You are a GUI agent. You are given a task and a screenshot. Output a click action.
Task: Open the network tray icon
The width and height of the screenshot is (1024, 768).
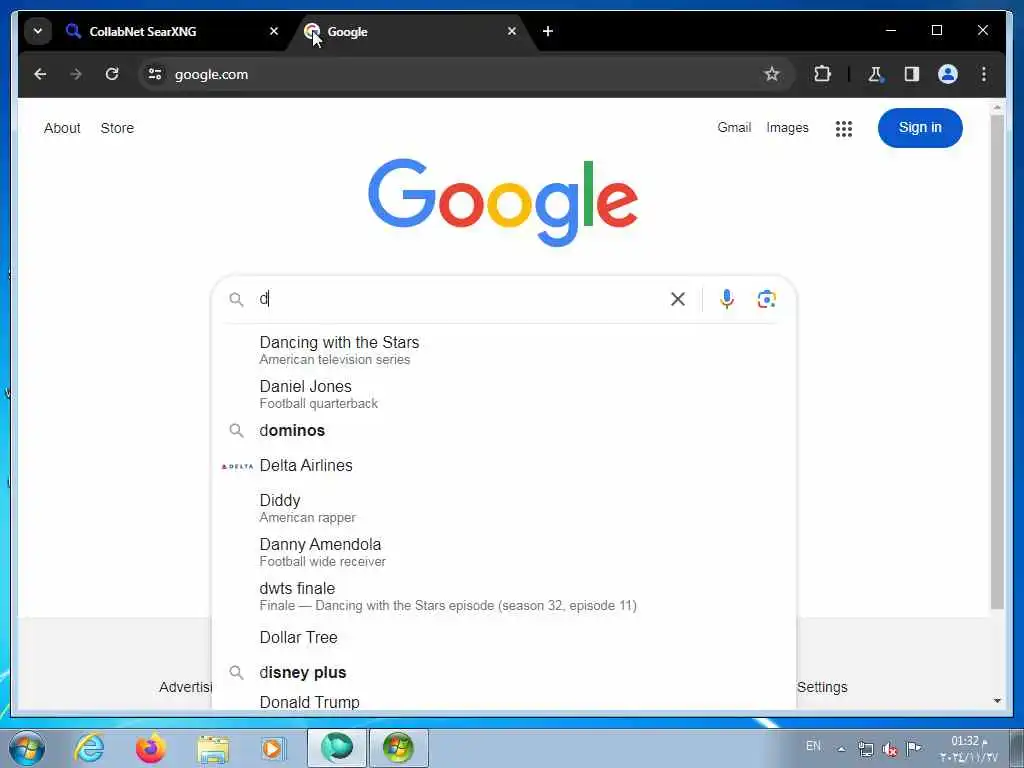coord(866,748)
